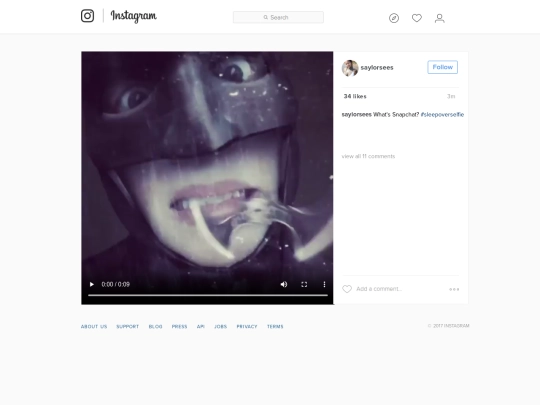Open the saylorsees profile picture
This screenshot has width=540, height=405.
coord(350,68)
